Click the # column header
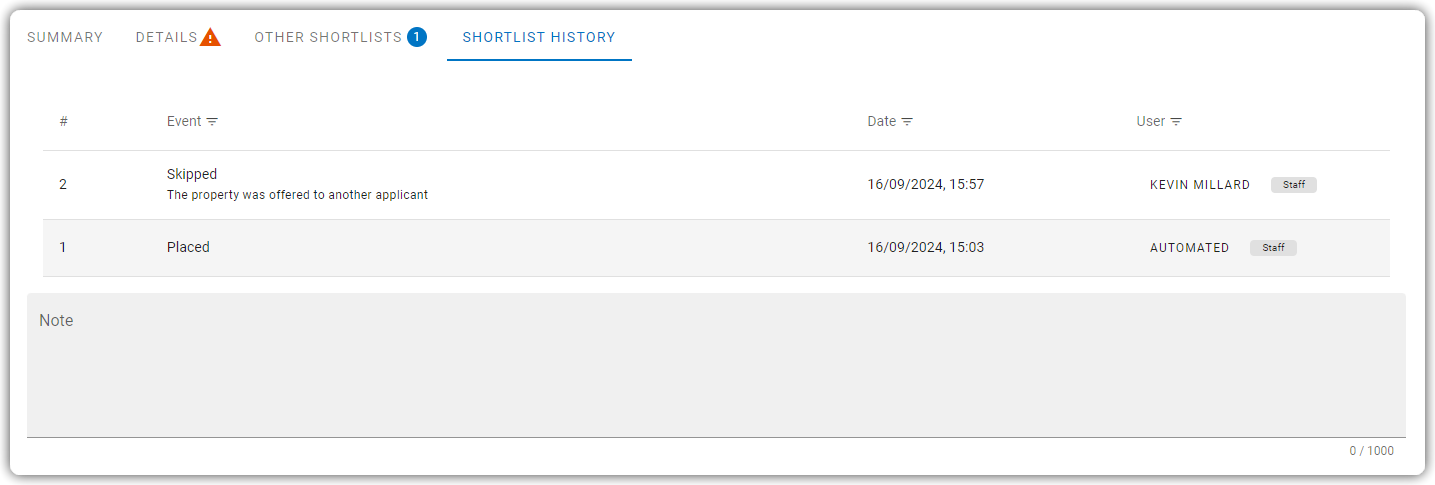The width and height of the screenshot is (1435, 485). [x=63, y=121]
